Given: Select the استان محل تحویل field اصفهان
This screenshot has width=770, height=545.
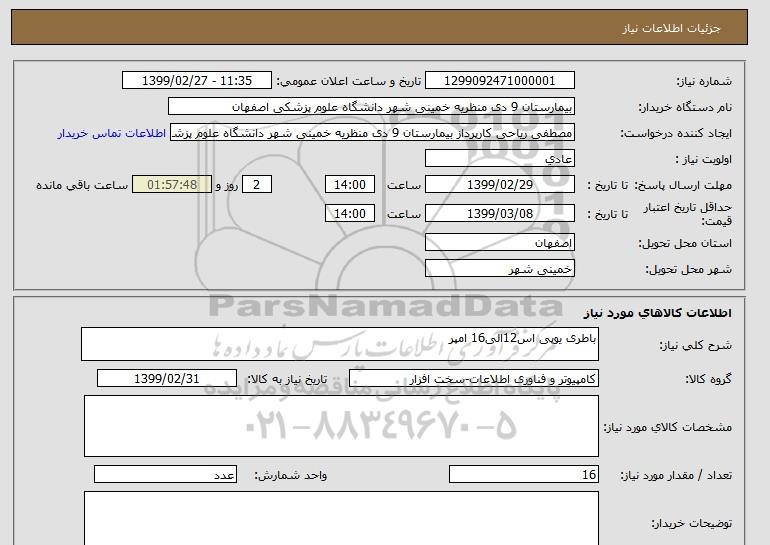Looking at the screenshot, I should [499, 243].
